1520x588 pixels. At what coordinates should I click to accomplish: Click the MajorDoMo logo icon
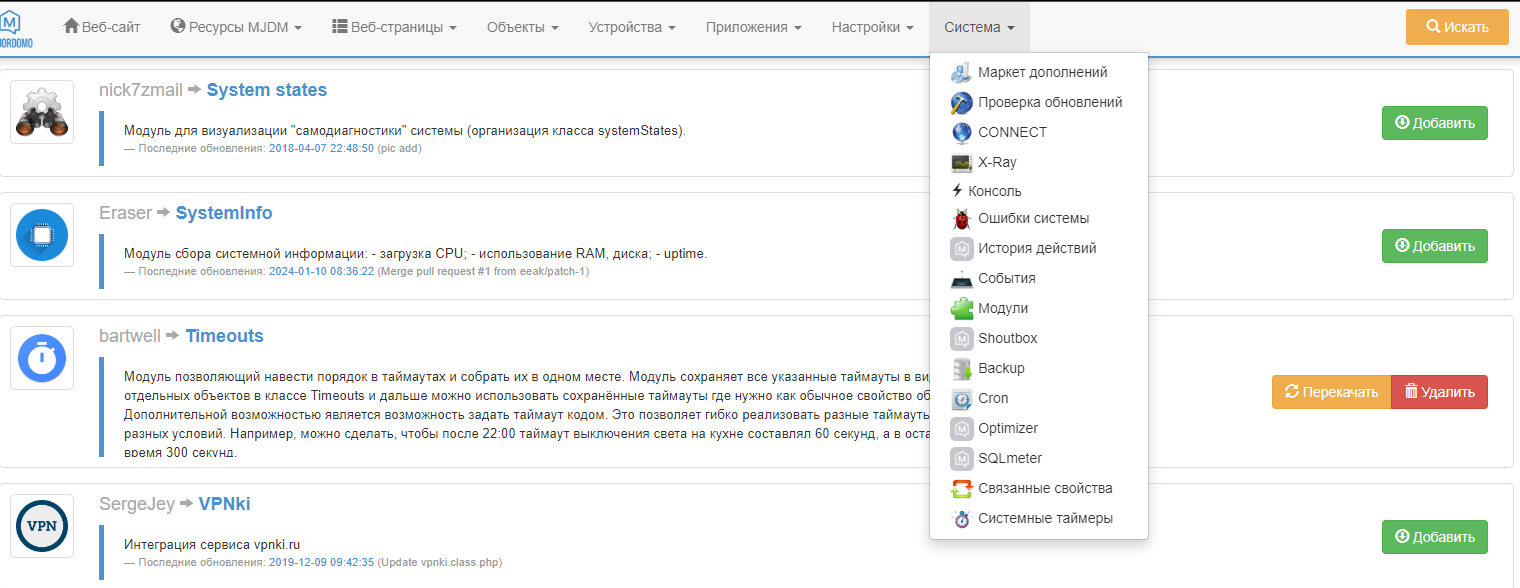(18, 22)
